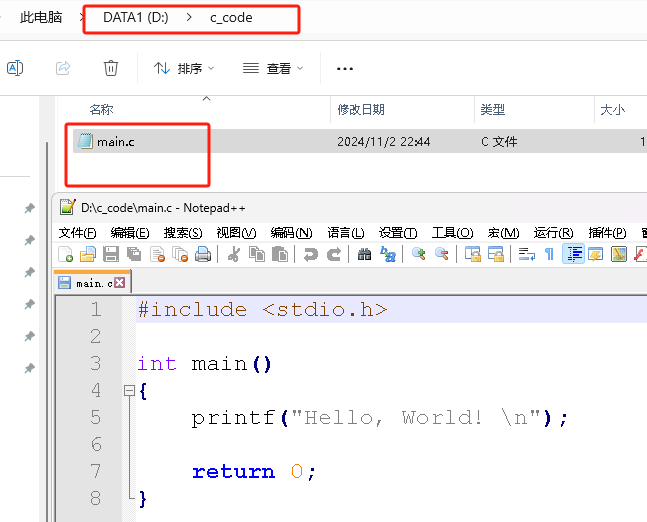Open the Document Map icon
Viewport: 647px width, 522px height.
pyautogui.click(x=619, y=254)
